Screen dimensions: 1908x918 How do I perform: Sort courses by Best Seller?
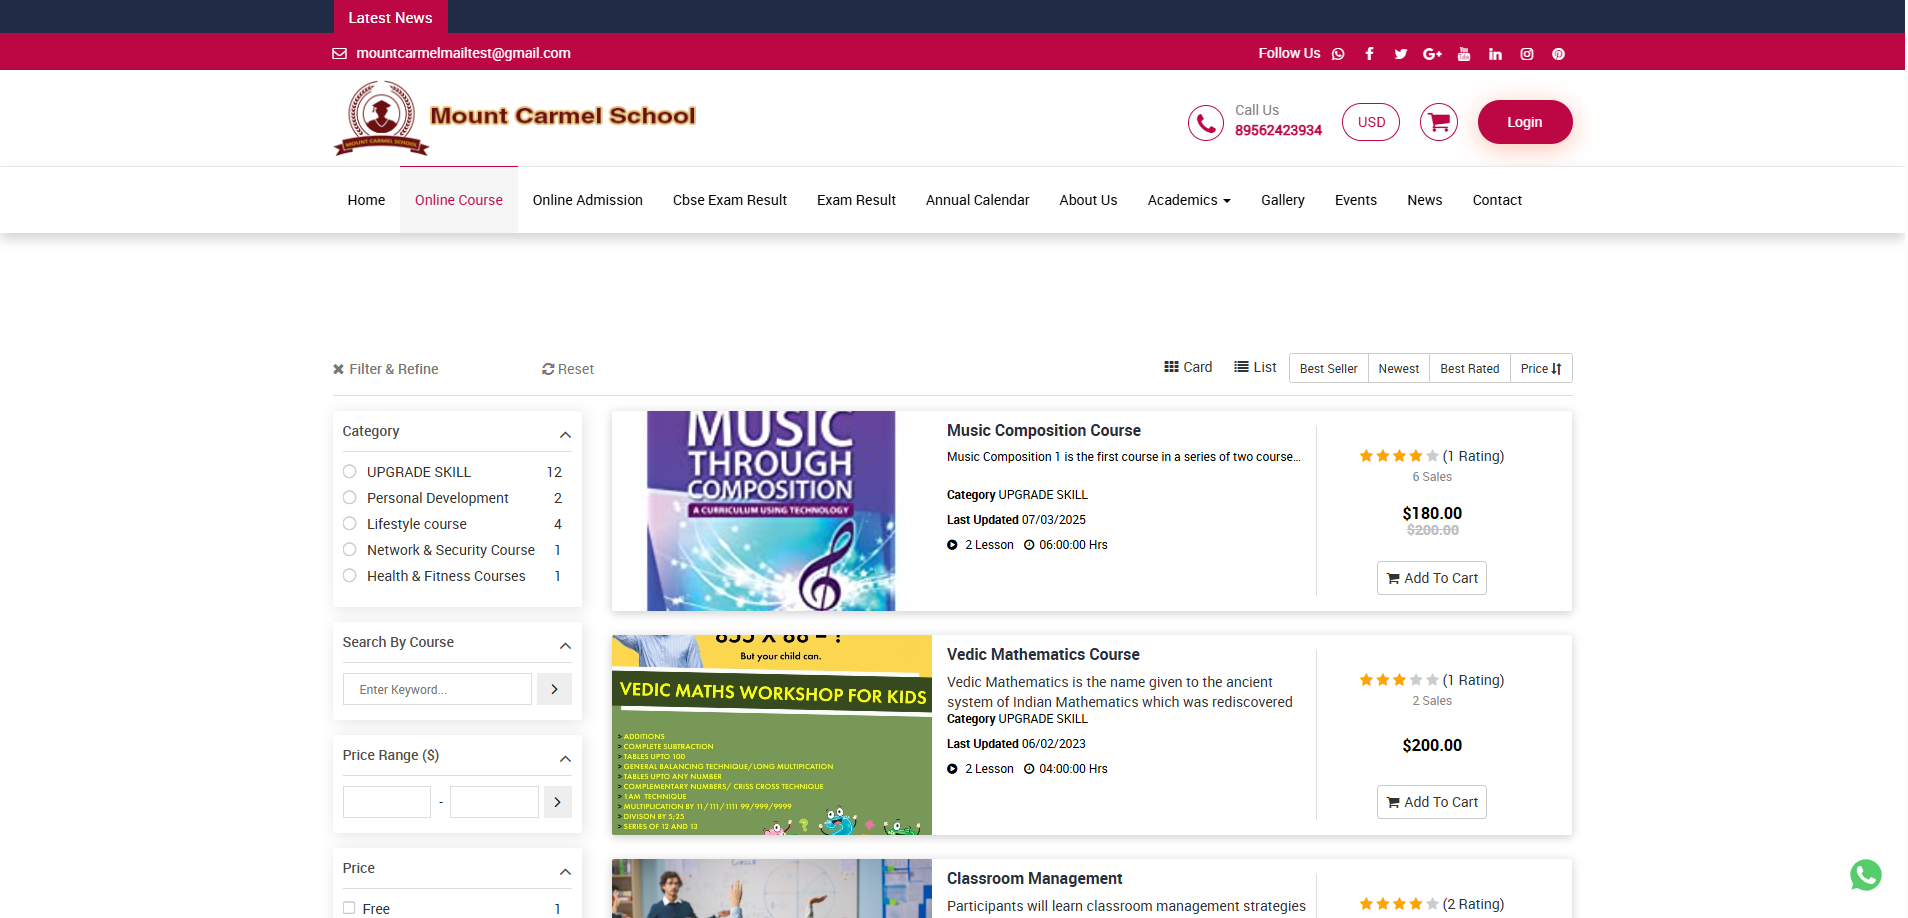[x=1328, y=368]
